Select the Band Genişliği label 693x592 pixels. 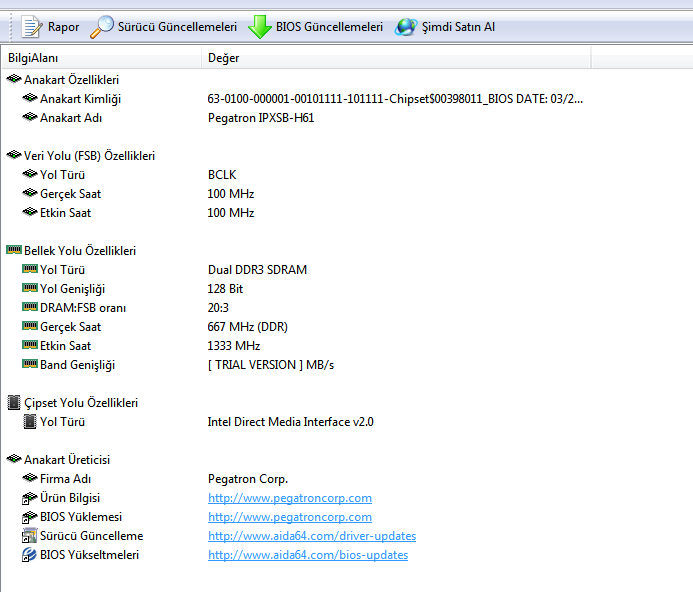(x=78, y=365)
